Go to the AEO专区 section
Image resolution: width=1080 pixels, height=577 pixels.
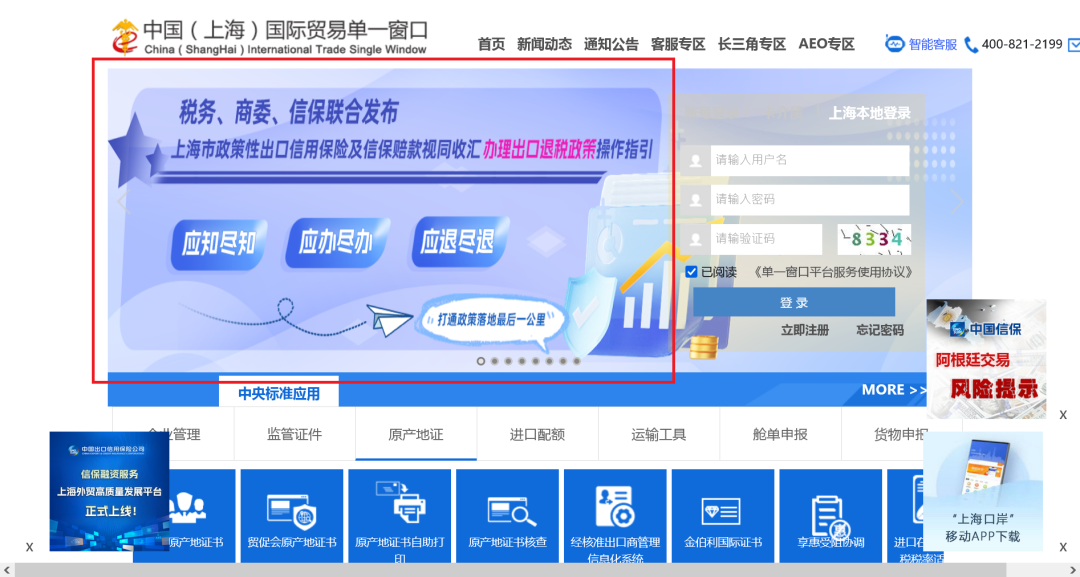[x=826, y=44]
